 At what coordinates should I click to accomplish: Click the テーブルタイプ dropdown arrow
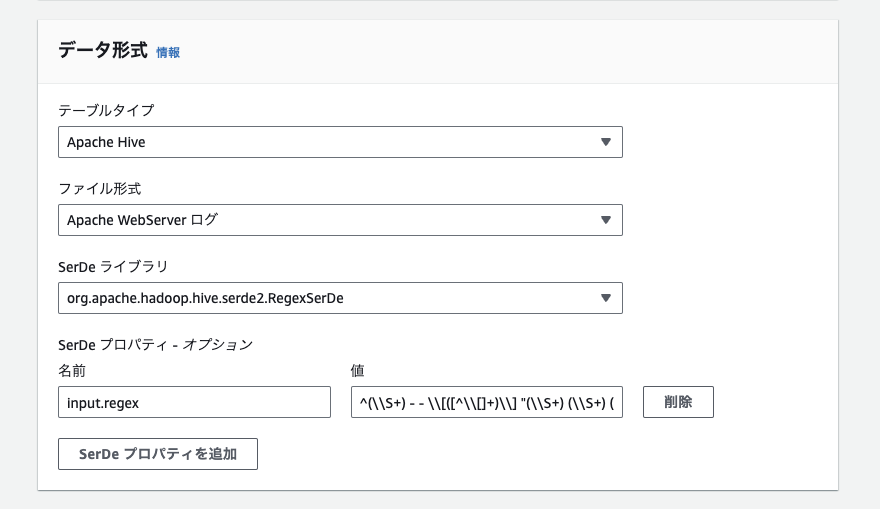(x=606, y=142)
